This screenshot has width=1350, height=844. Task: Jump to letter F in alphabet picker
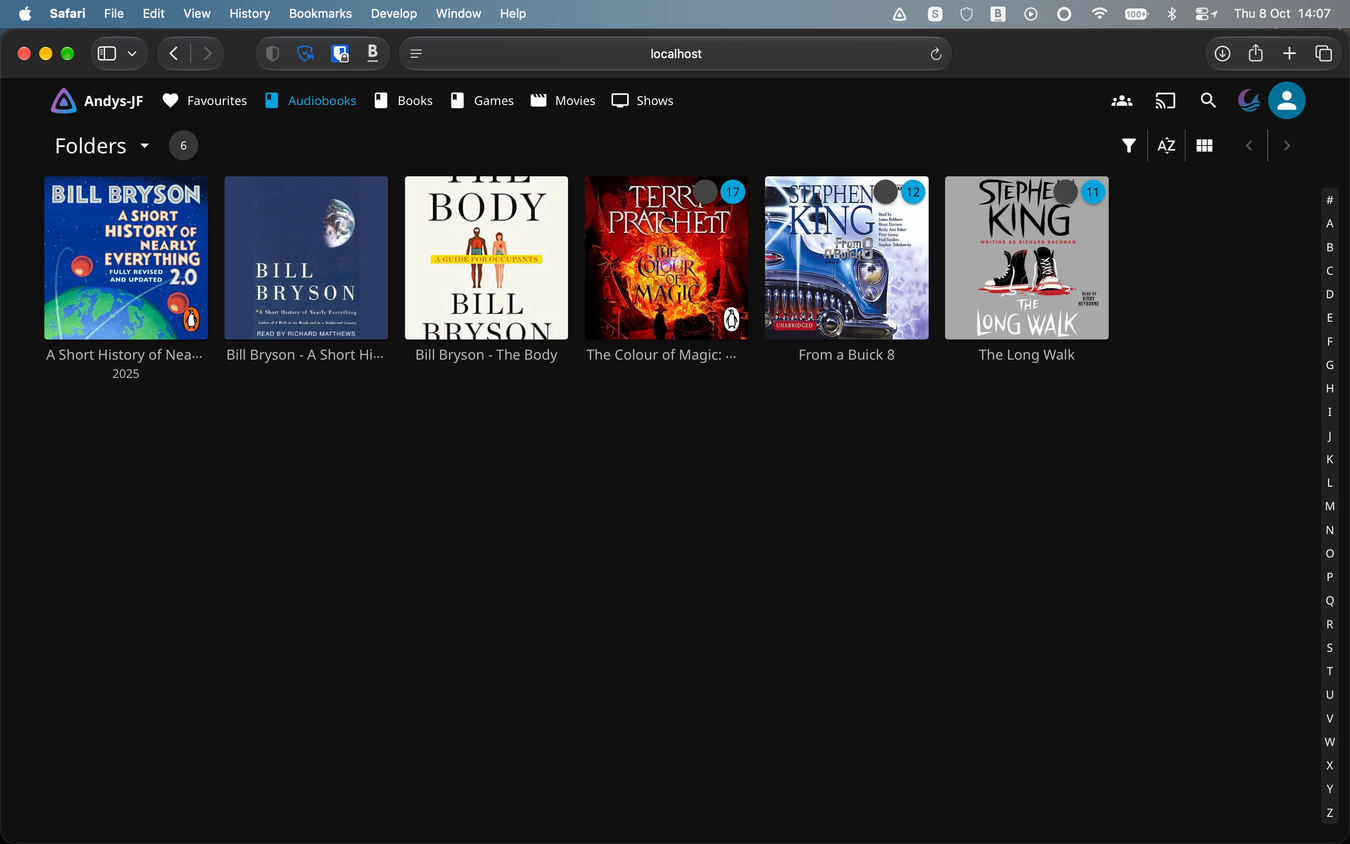[x=1330, y=341]
